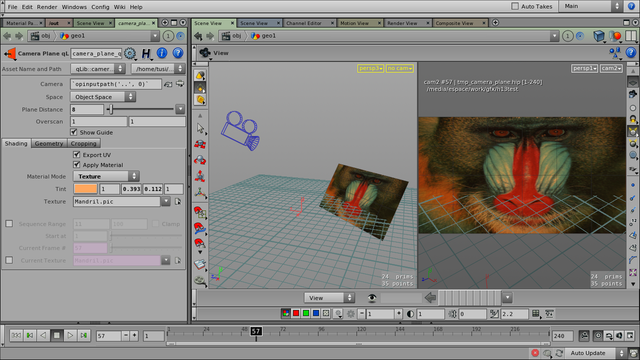Screen dimensions: 640x360
Task: Open the Auto Update mode dropdown
Action: point(596,353)
